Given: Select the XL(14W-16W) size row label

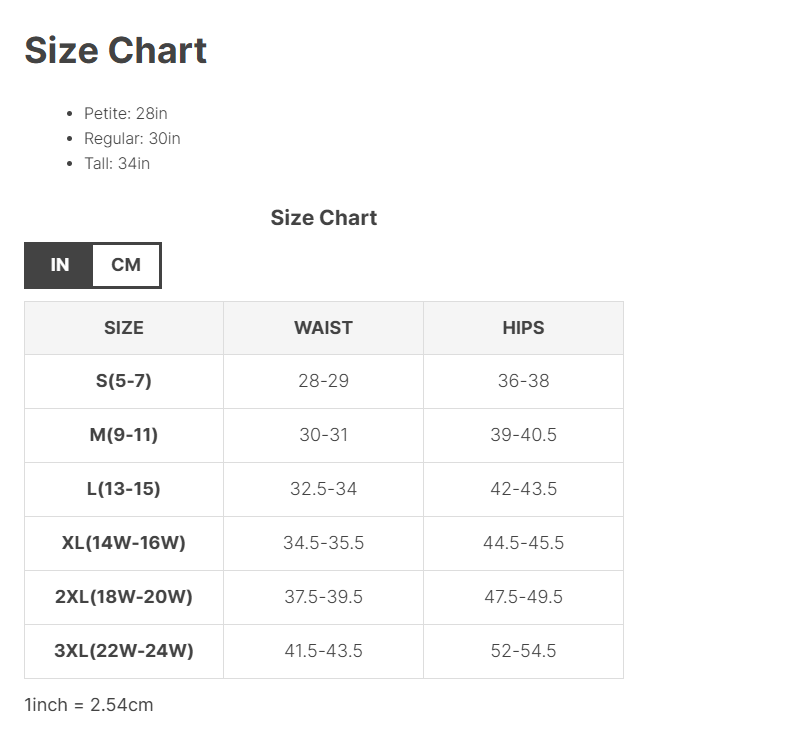Looking at the screenshot, I should coord(124,543).
